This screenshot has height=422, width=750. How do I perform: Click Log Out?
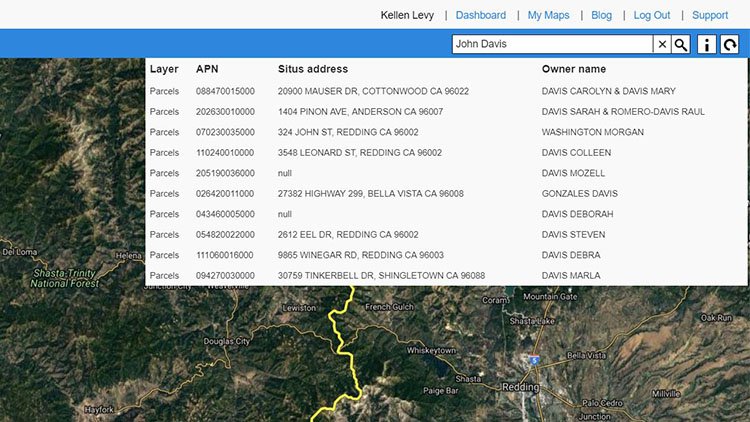(x=651, y=15)
